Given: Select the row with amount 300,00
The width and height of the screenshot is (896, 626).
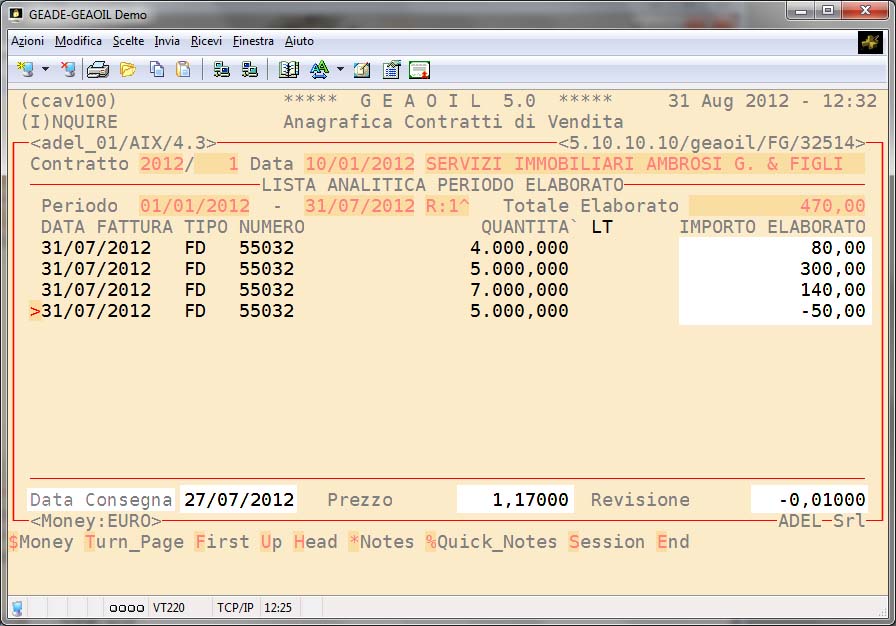Looking at the screenshot, I should click(448, 269).
